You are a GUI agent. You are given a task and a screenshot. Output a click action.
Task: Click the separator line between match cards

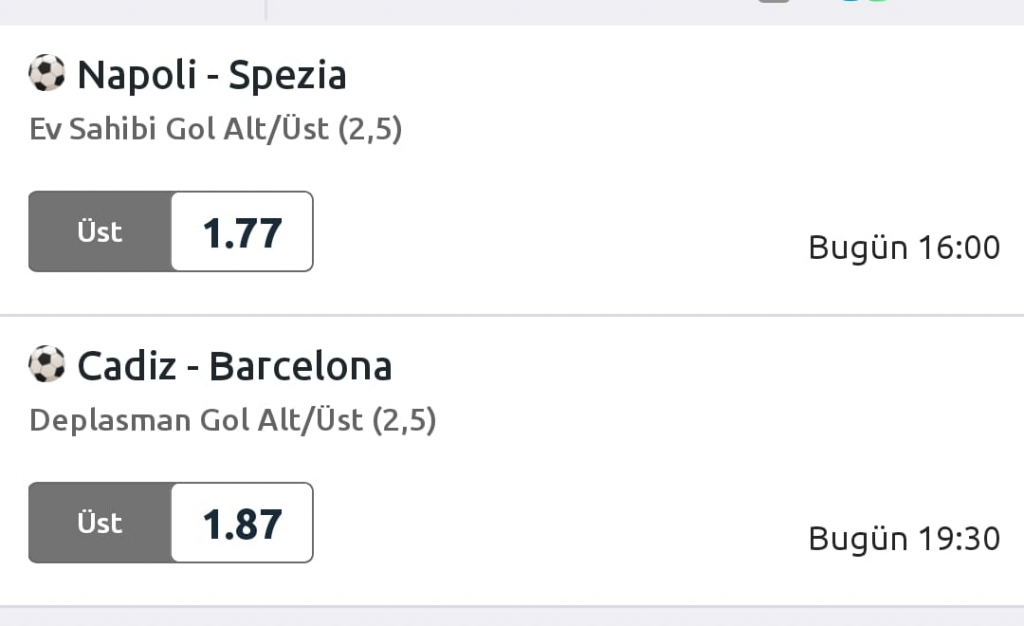pyautogui.click(x=512, y=315)
